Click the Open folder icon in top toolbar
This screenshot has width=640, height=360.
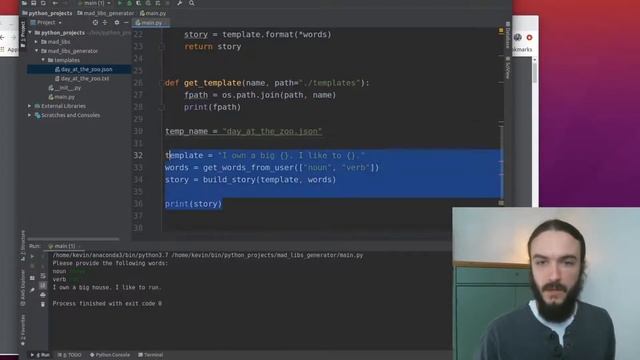pos(24,3)
